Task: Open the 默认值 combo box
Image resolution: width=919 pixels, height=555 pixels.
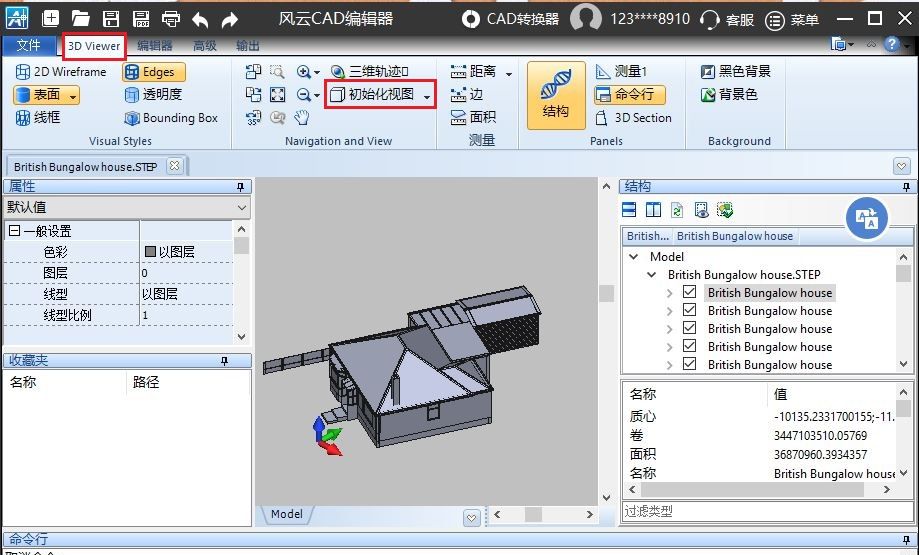Action: tap(127, 207)
